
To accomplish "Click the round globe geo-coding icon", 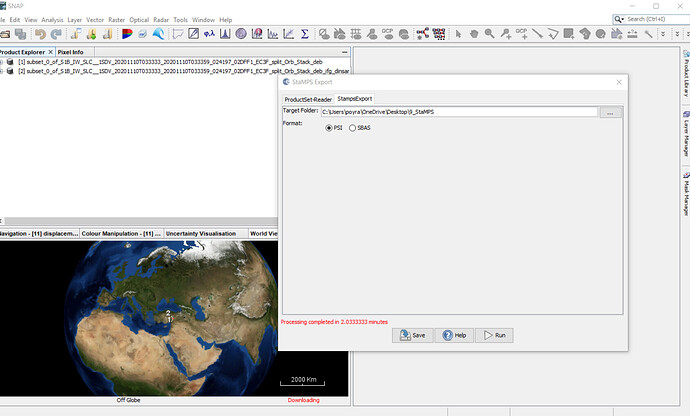I will tap(241, 34).
